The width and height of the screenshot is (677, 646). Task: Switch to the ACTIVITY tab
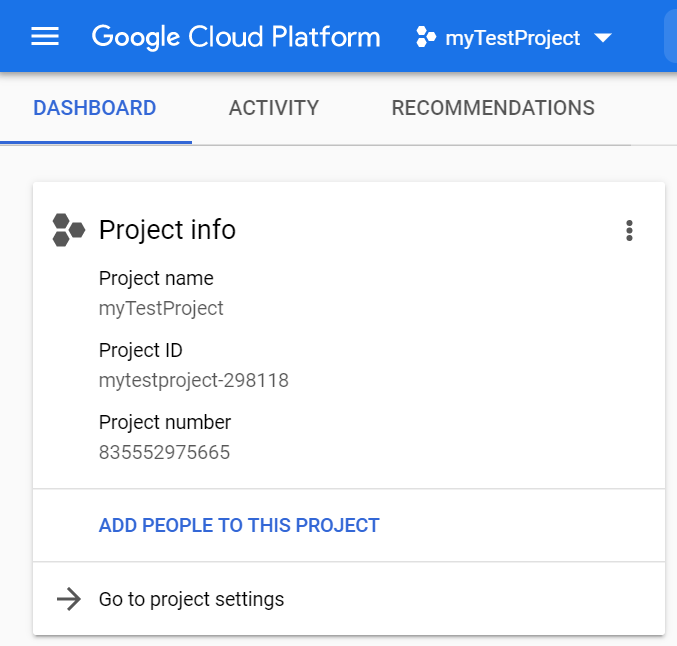coord(274,108)
